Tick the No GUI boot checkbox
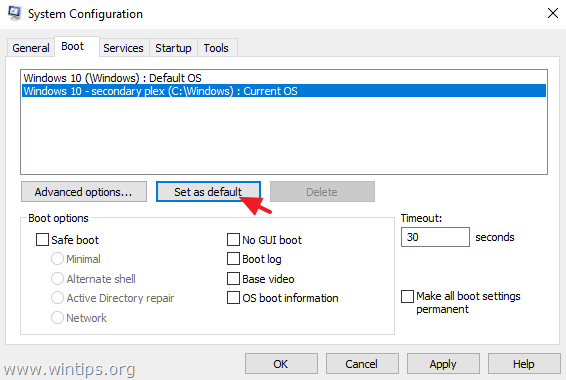 pyautogui.click(x=233, y=240)
